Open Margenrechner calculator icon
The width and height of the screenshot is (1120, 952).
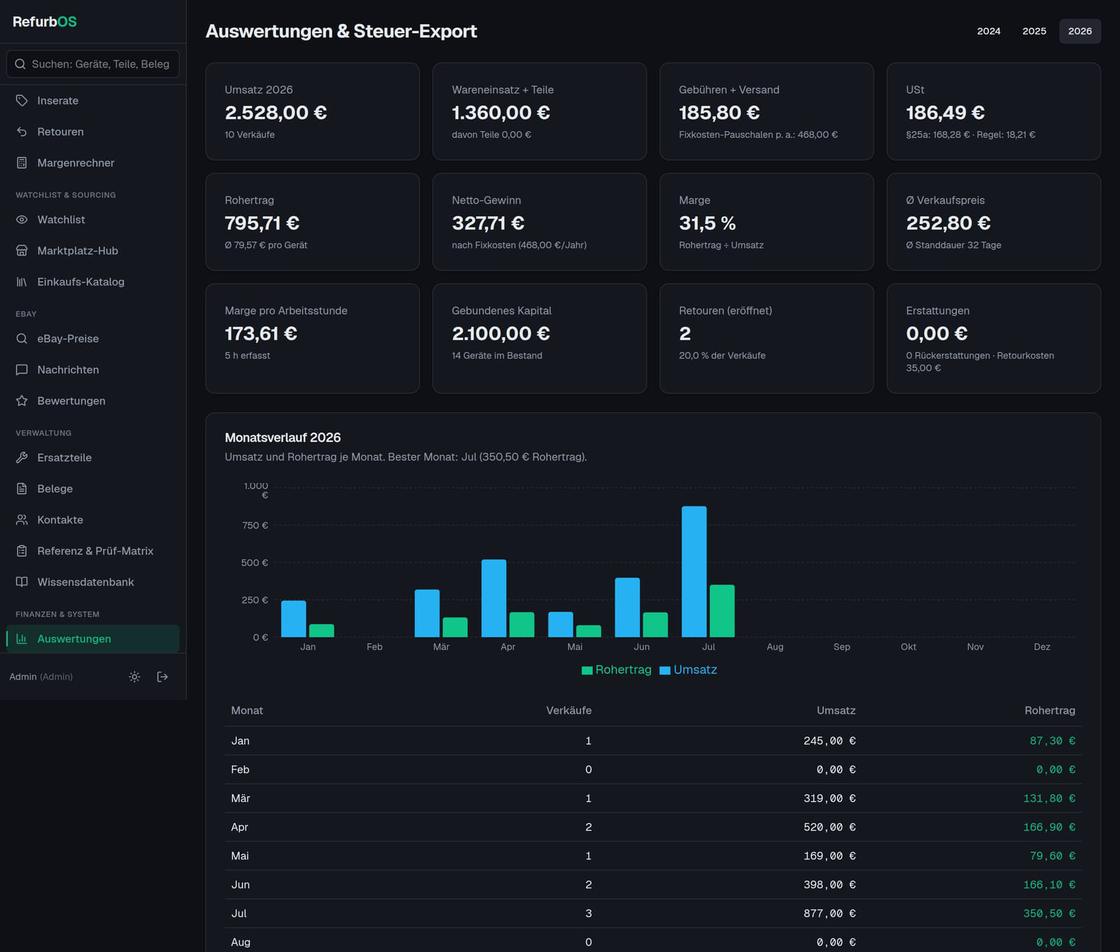(21, 163)
